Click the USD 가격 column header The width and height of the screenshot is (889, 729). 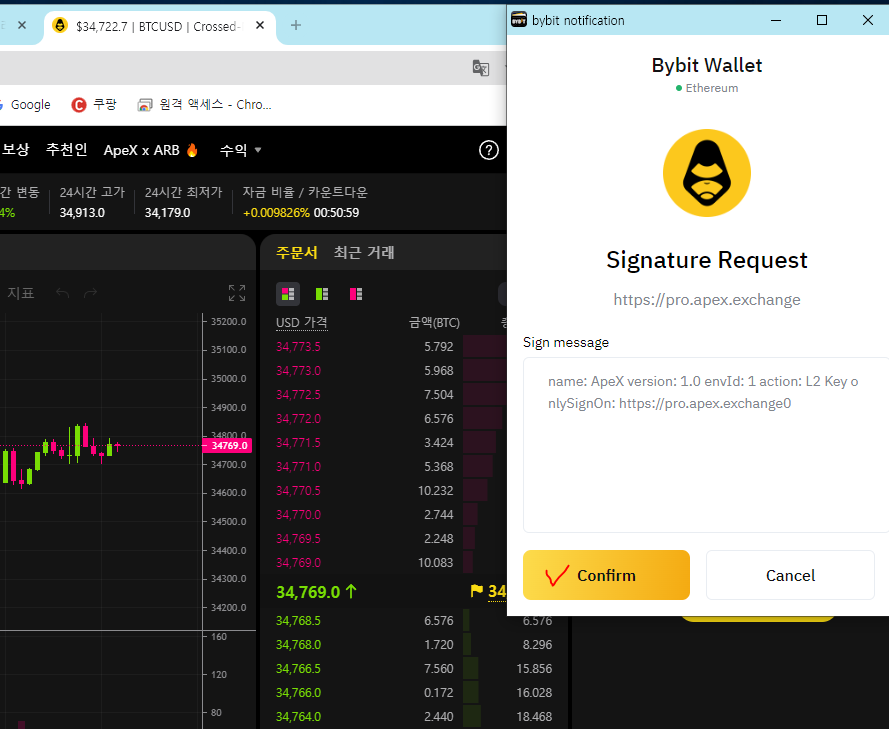302,323
